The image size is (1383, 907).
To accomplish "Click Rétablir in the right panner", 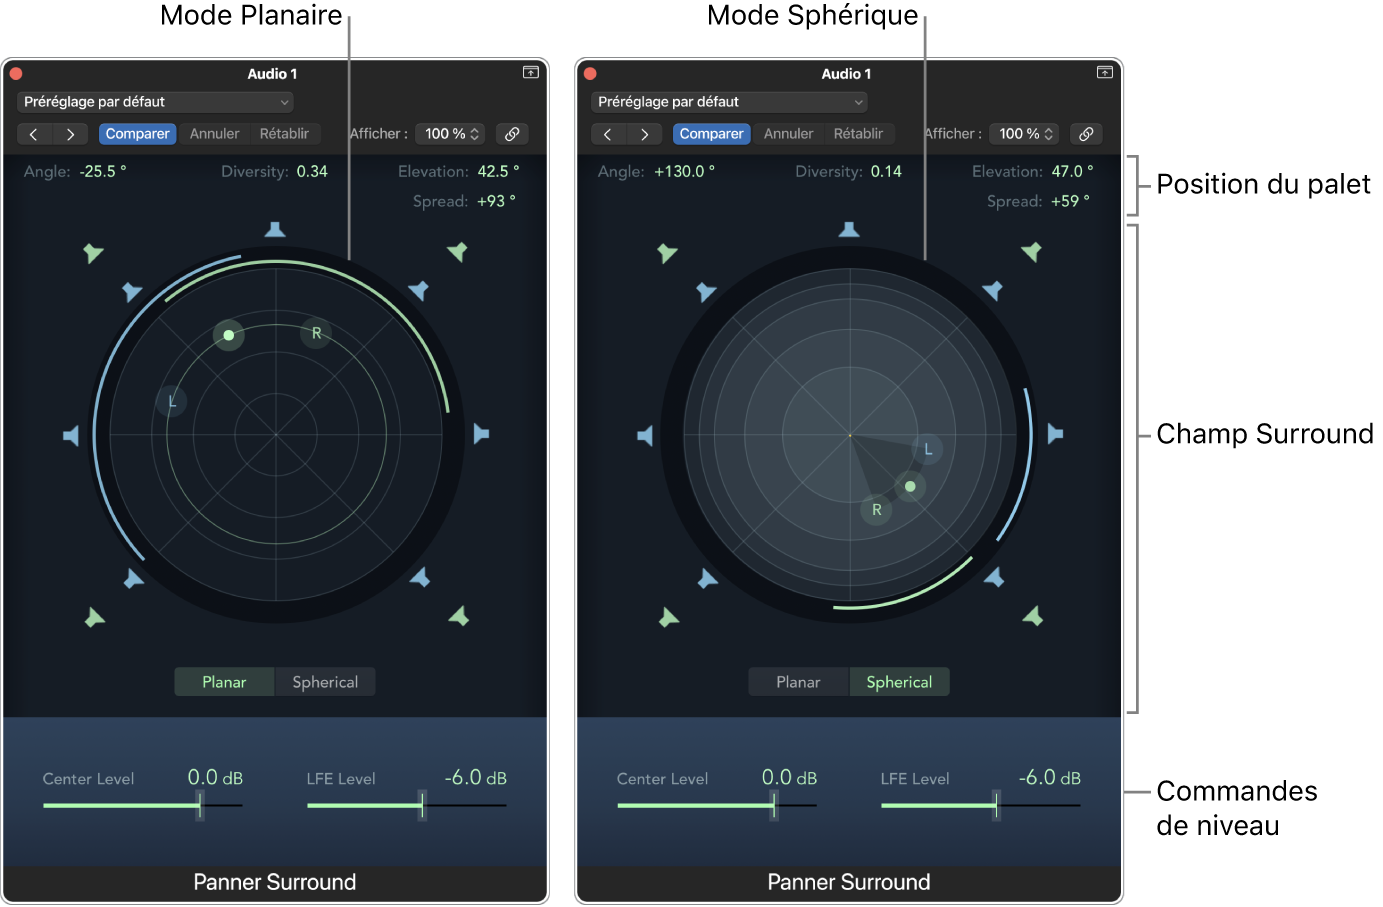I will tap(858, 134).
